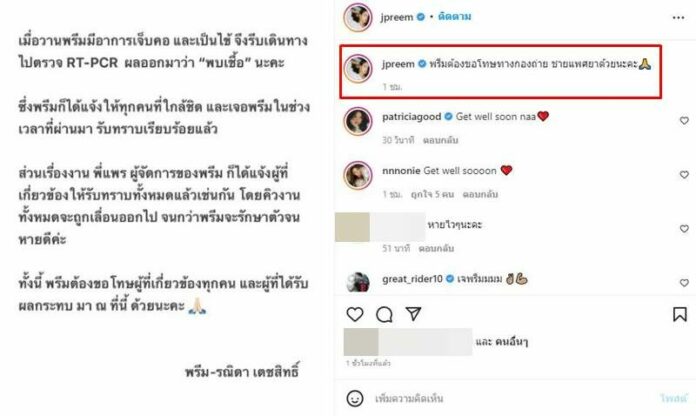Like great_rider10's comment heart
696x416 pixels.
click(684, 283)
